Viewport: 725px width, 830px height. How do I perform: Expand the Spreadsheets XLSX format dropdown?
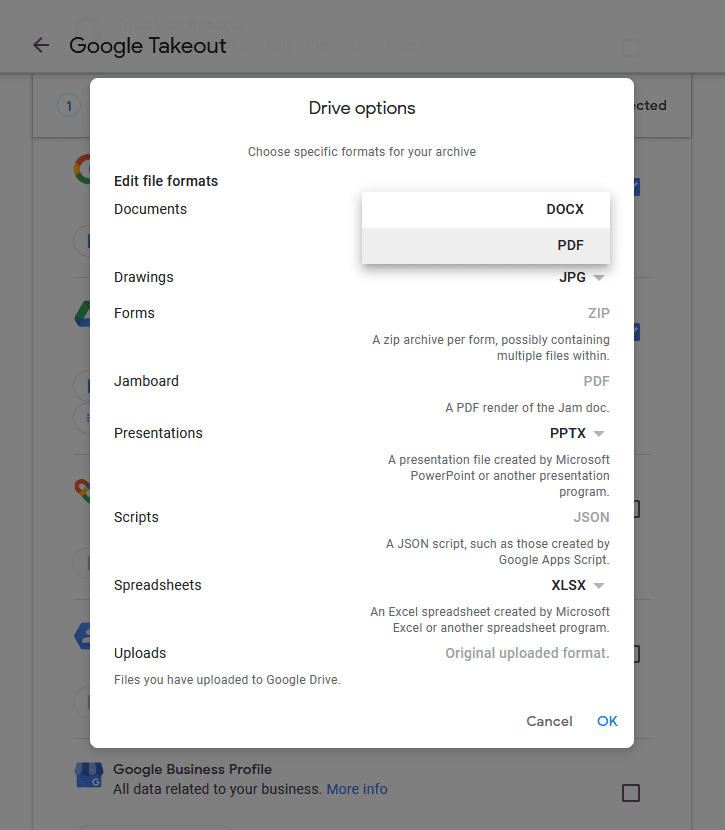(577, 585)
